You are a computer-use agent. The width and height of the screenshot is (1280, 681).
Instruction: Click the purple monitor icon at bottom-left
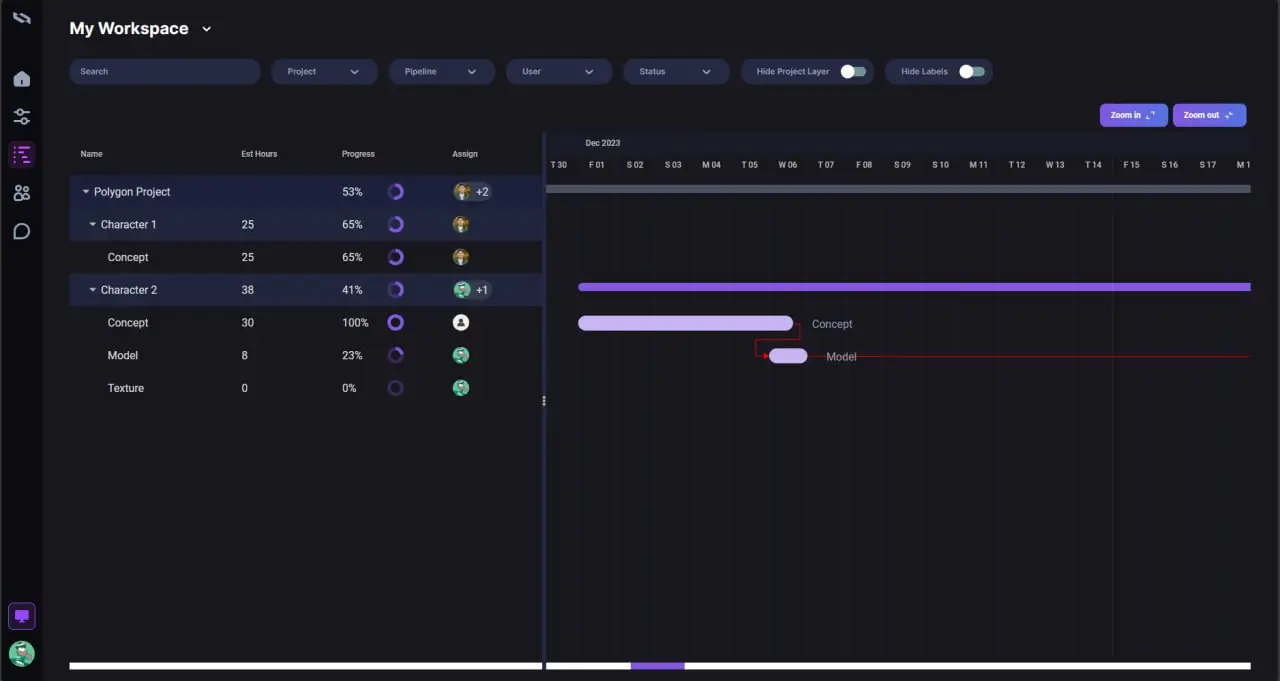pyautogui.click(x=21, y=616)
